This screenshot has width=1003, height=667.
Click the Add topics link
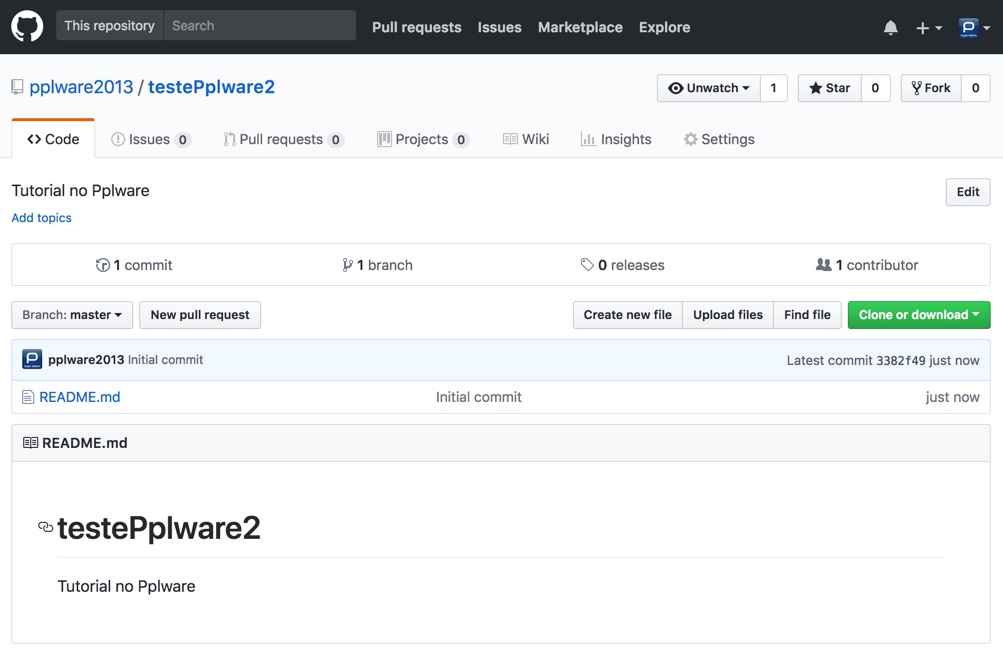tap(41, 218)
